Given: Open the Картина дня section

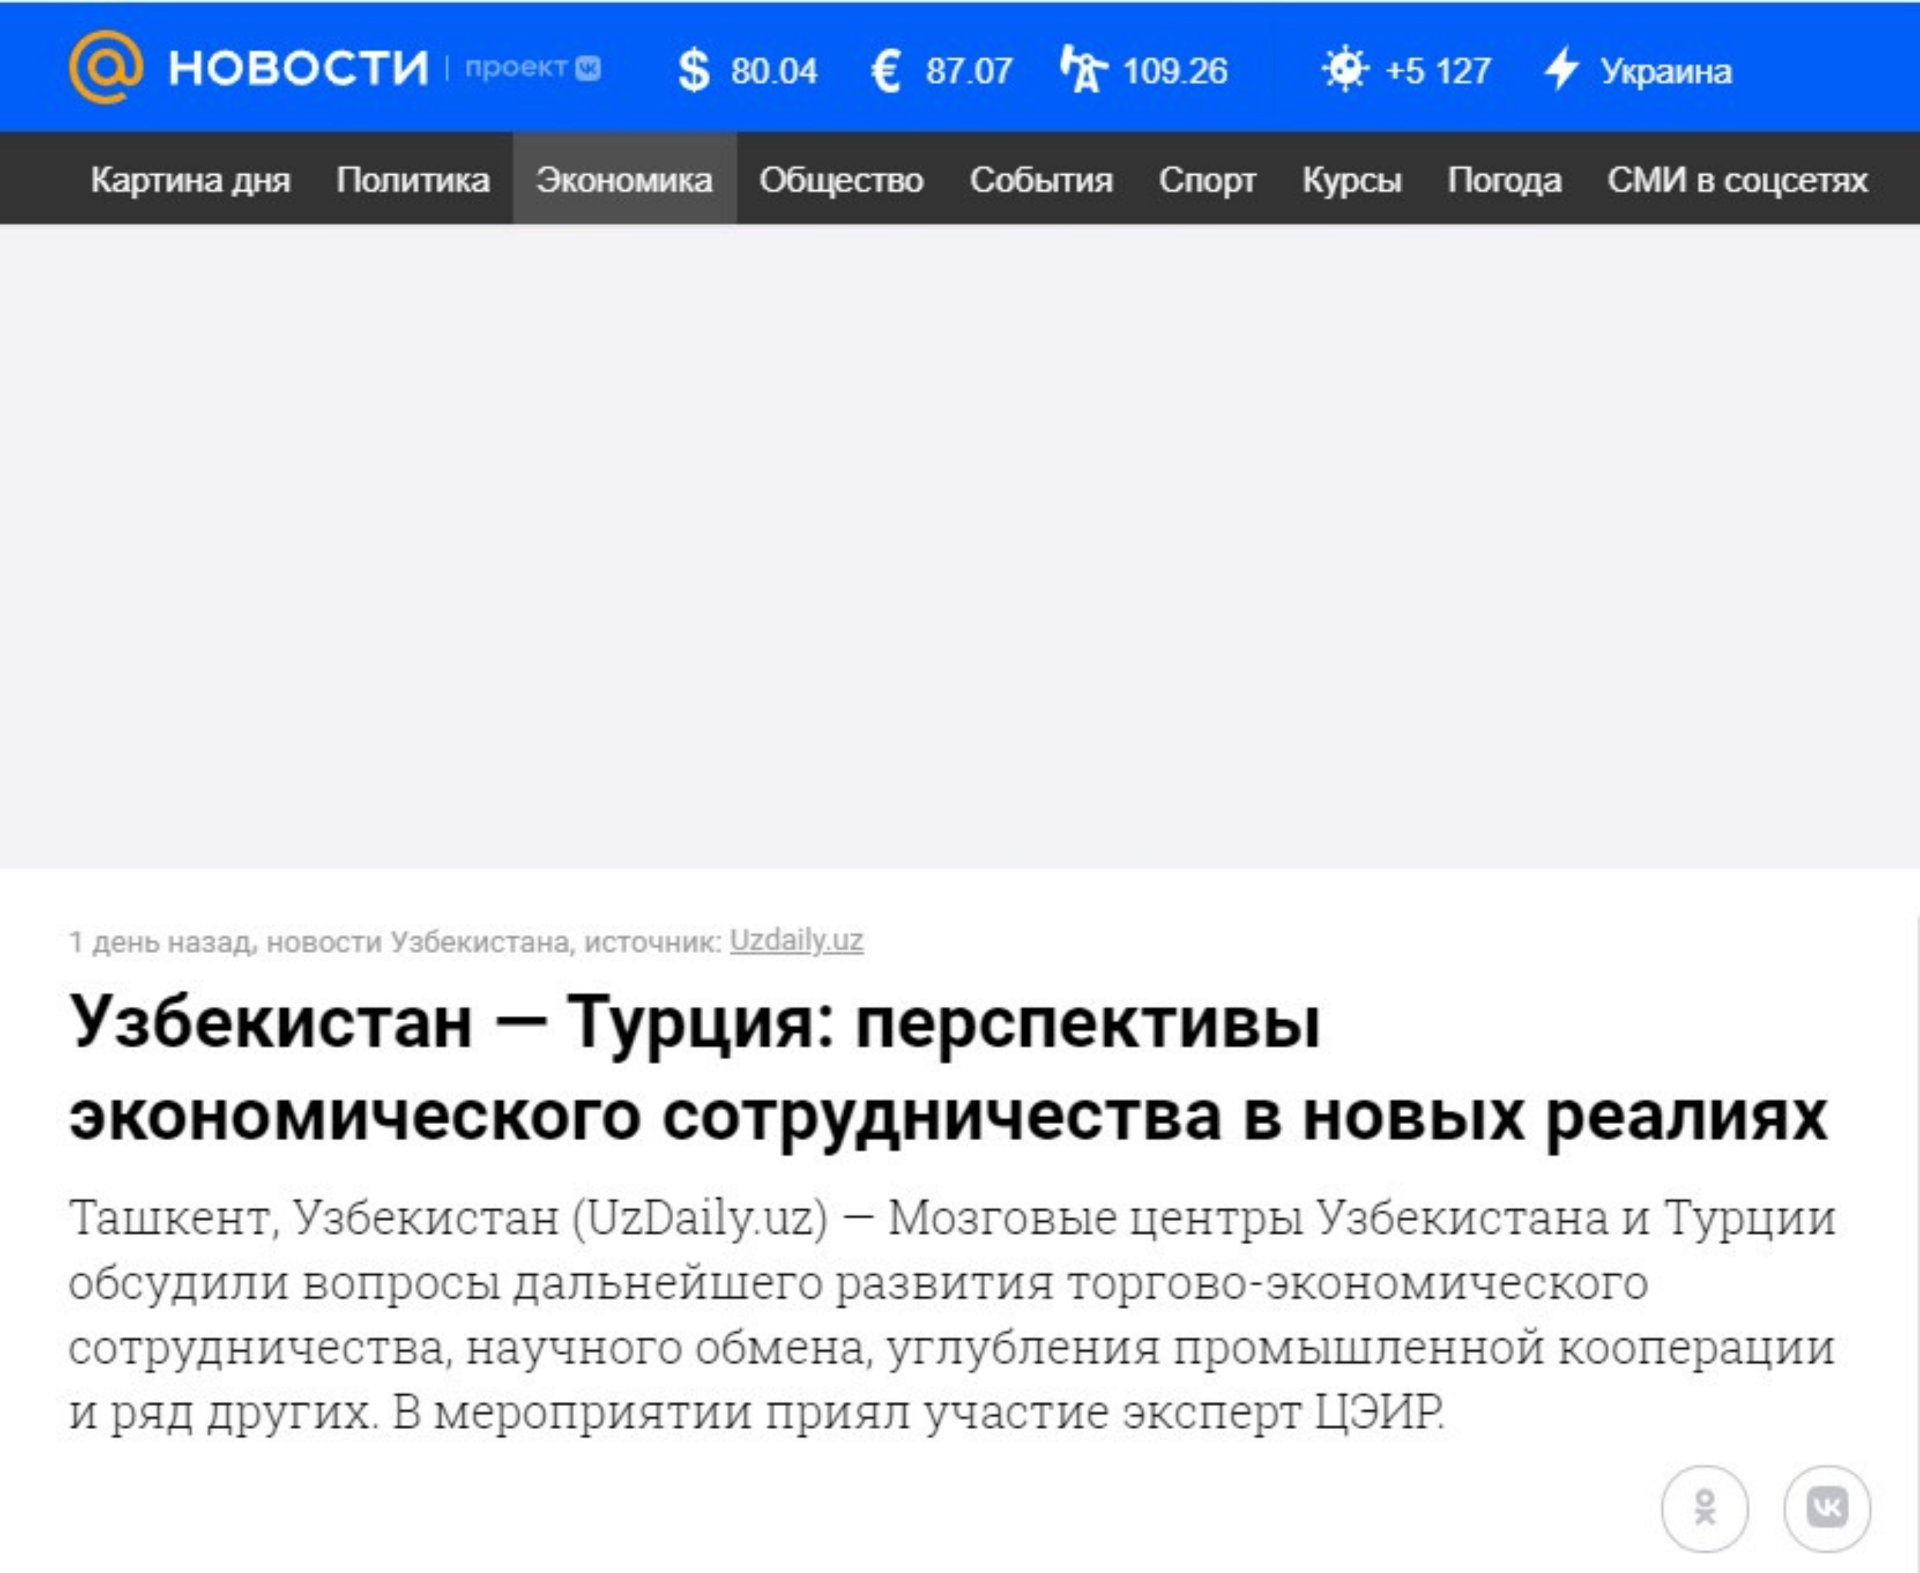Looking at the screenshot, I should tap(190, 180).
